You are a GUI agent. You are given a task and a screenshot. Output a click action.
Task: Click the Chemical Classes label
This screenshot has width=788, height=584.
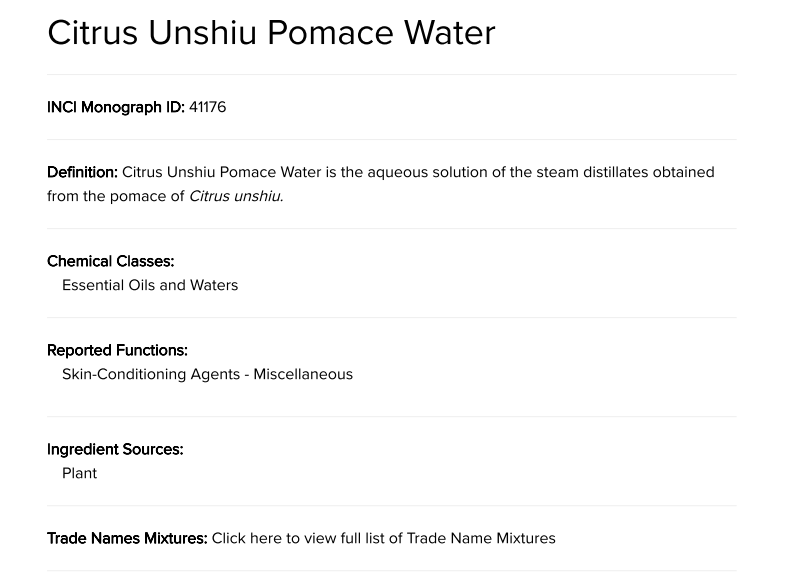110,261
